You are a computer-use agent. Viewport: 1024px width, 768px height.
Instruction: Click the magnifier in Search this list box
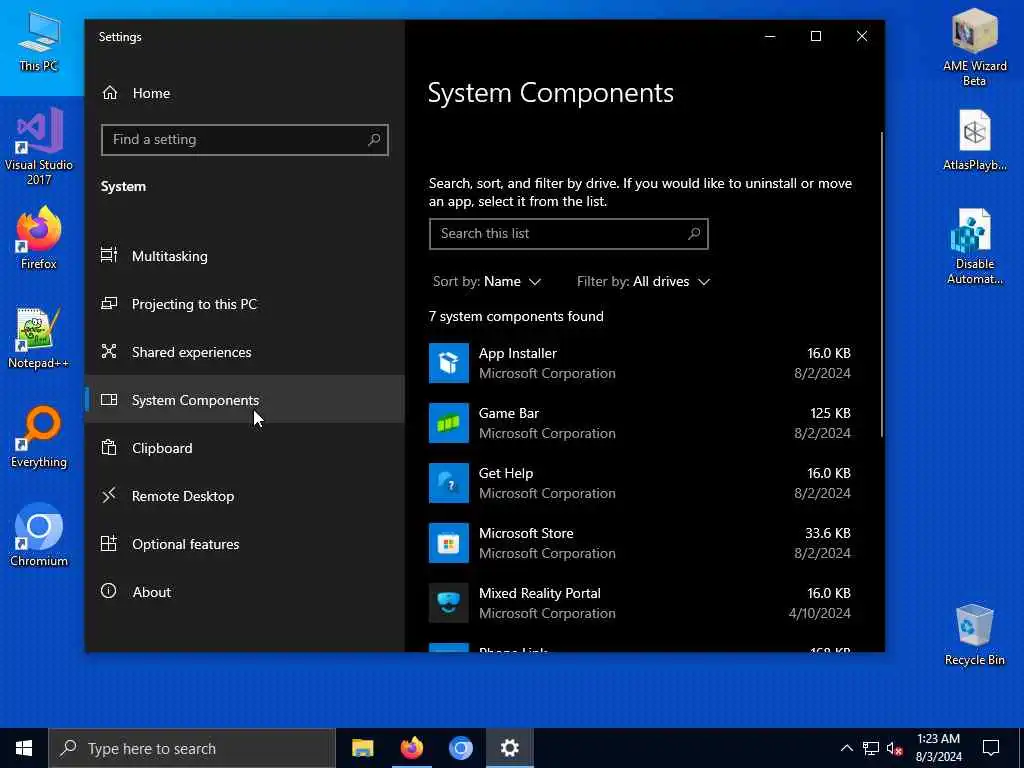click(694, 233)
